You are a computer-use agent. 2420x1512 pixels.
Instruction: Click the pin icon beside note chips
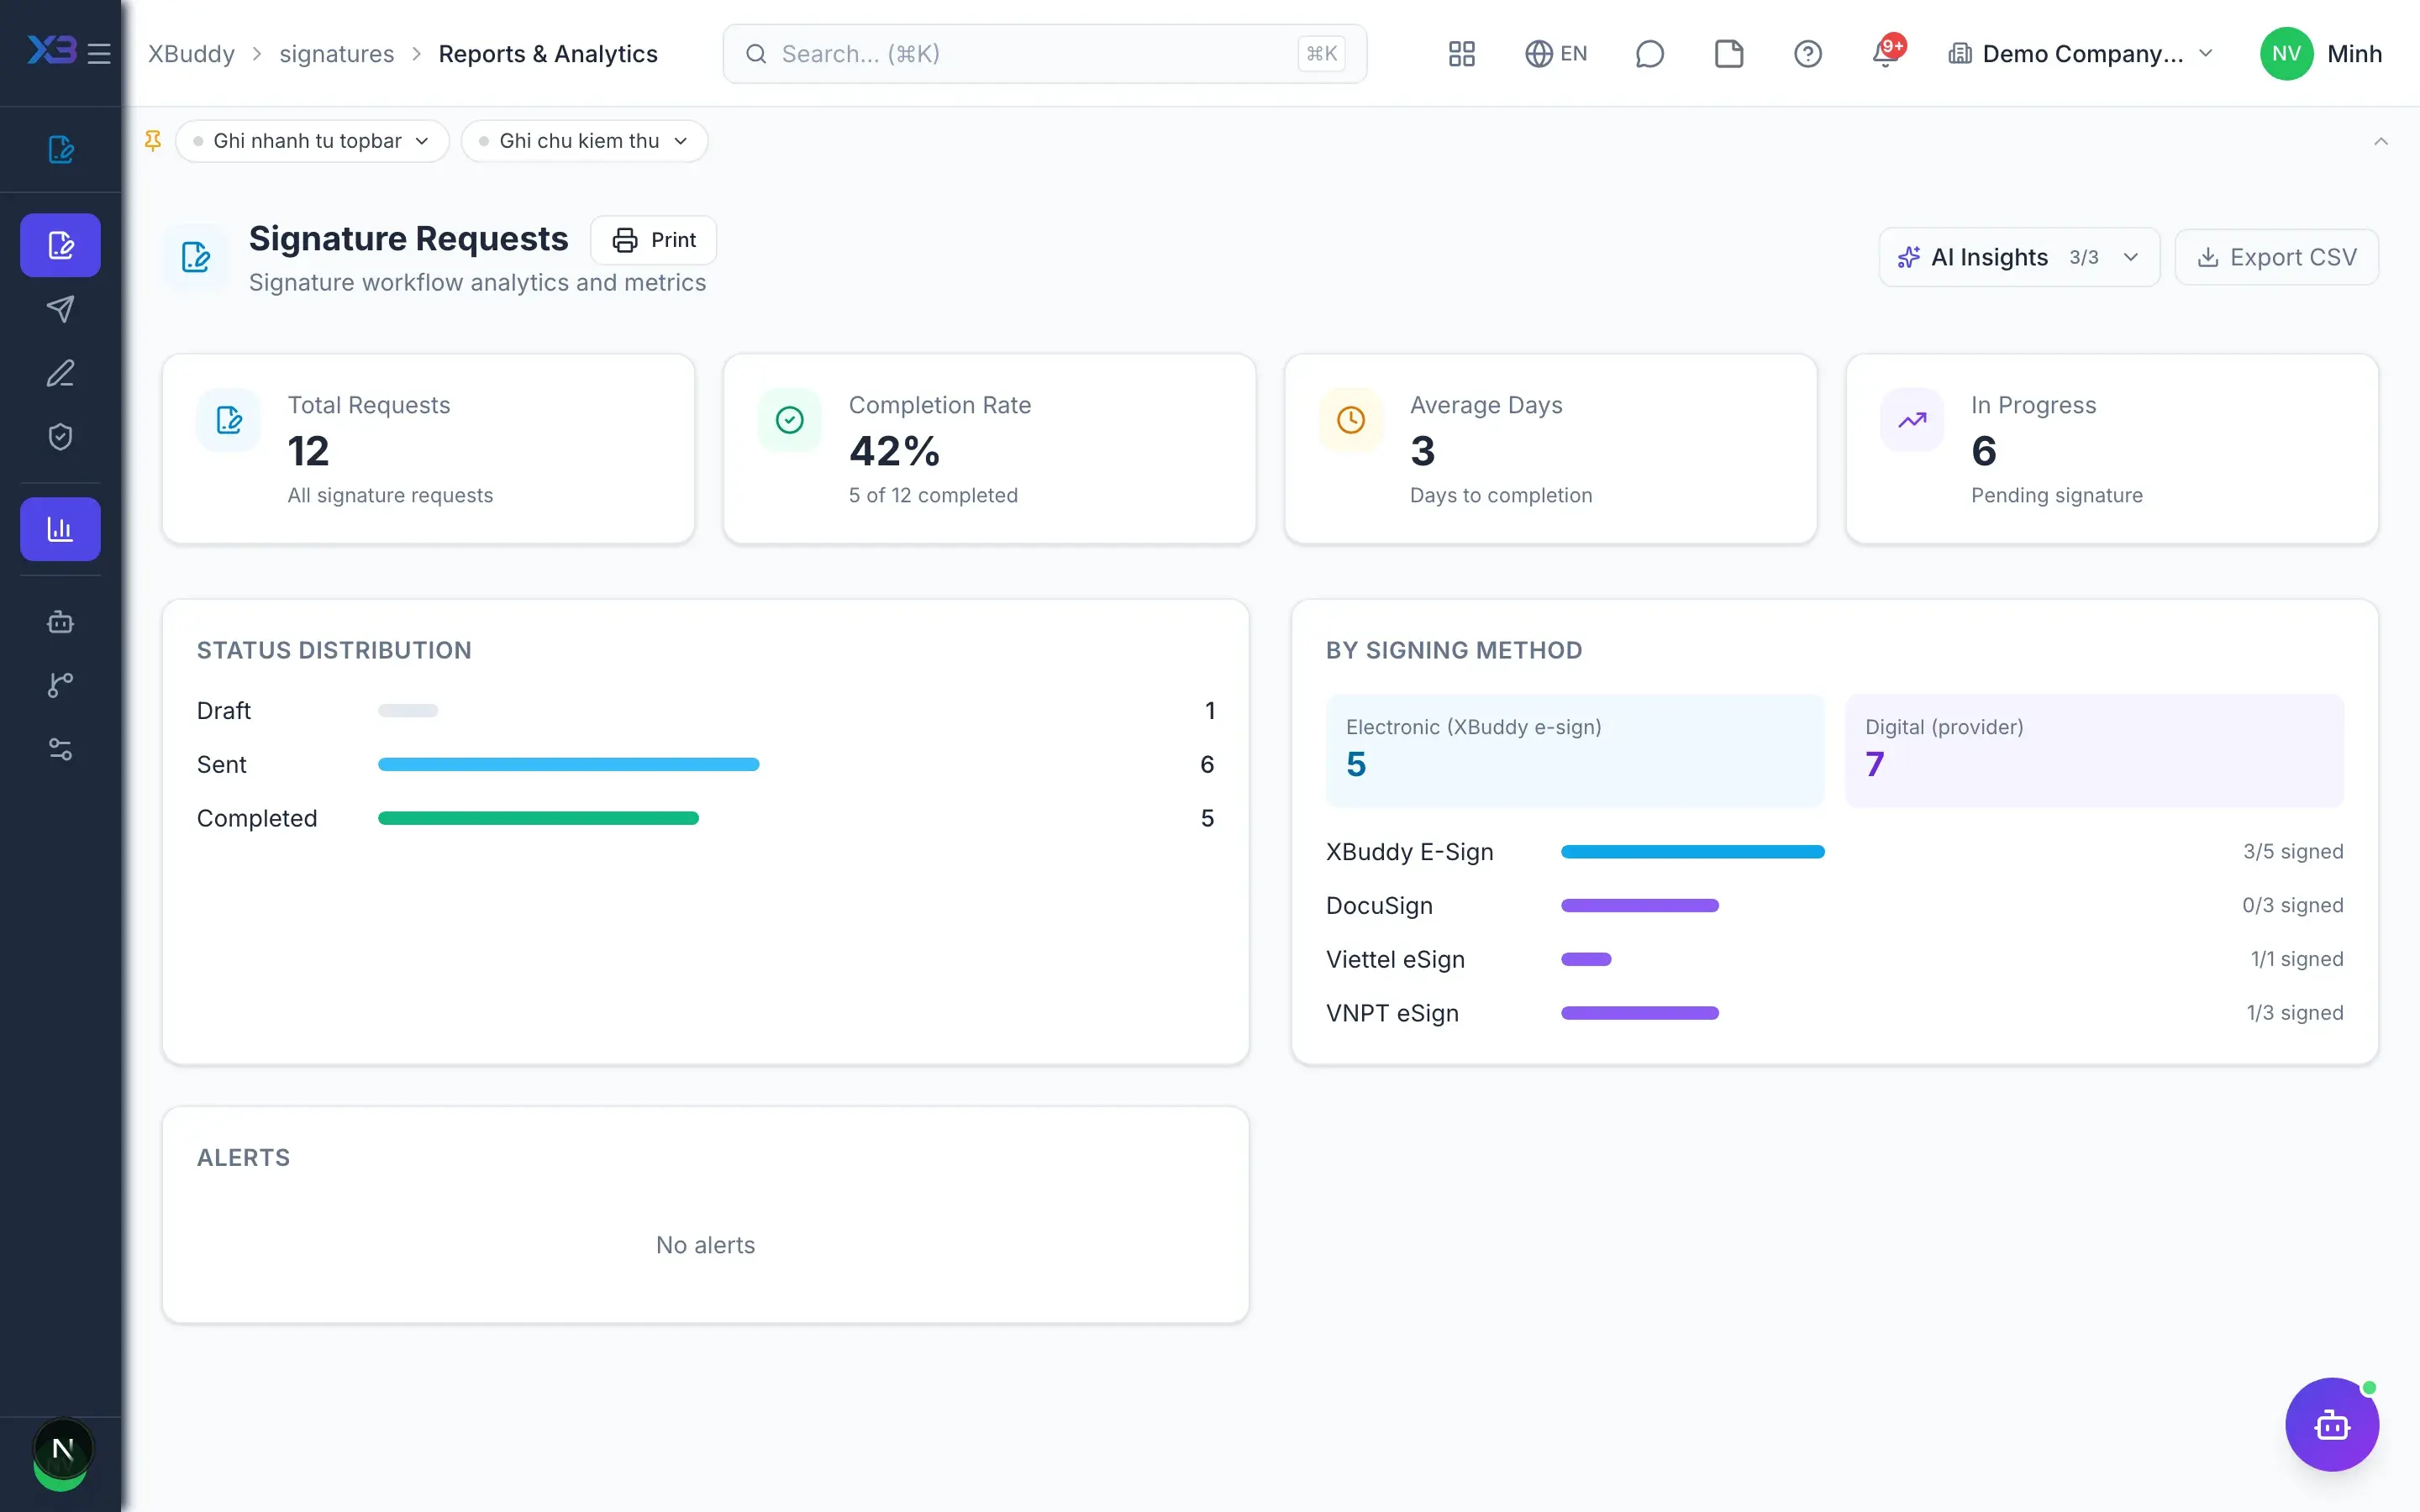(x=153, y=141)
